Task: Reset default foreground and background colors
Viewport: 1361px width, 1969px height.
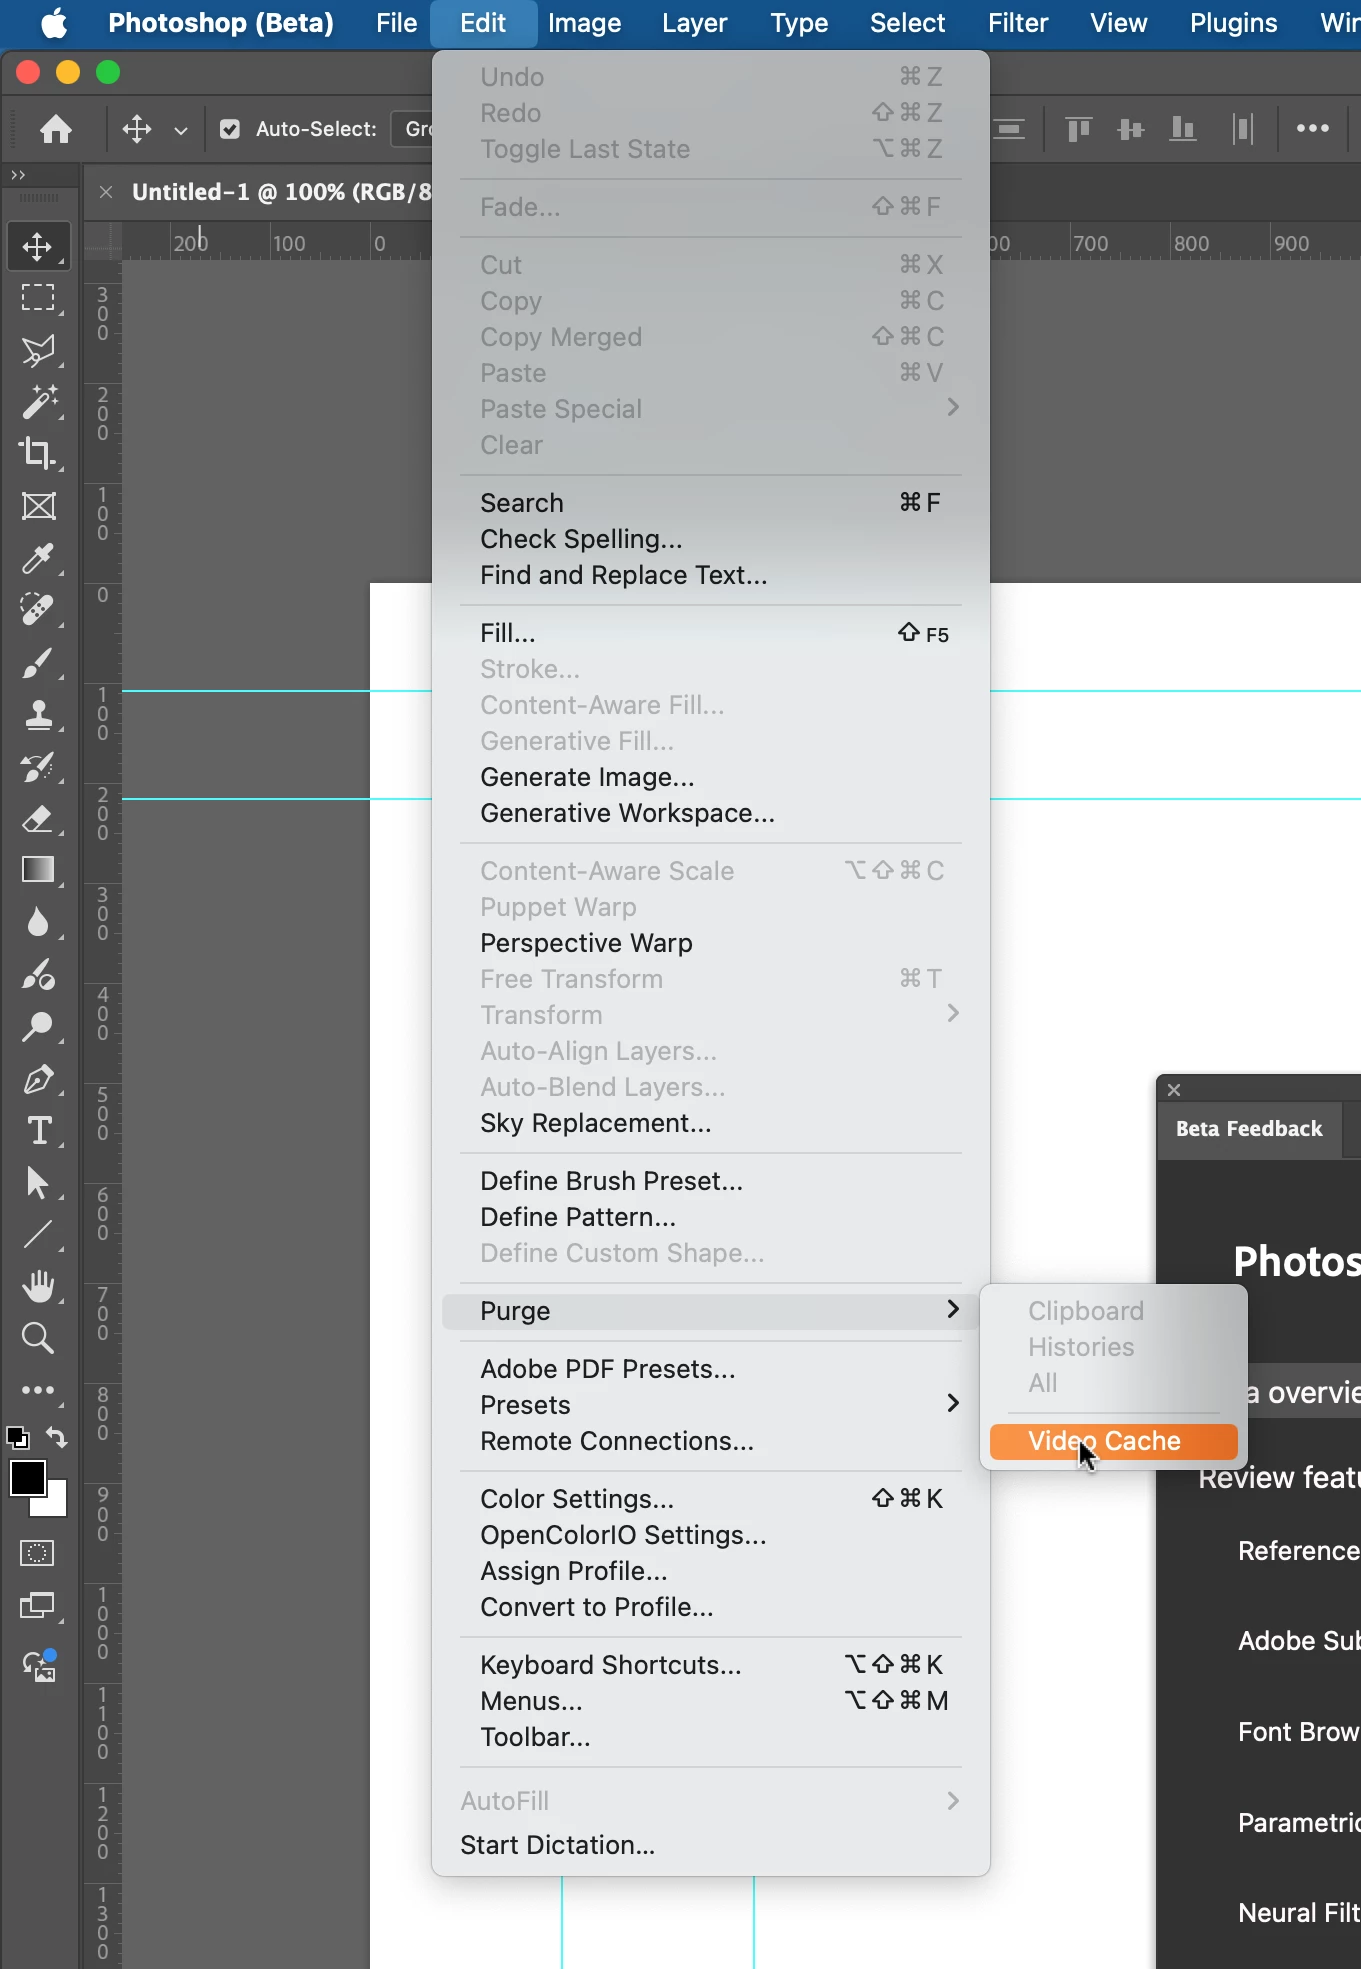Action: tap(17, 1438)
